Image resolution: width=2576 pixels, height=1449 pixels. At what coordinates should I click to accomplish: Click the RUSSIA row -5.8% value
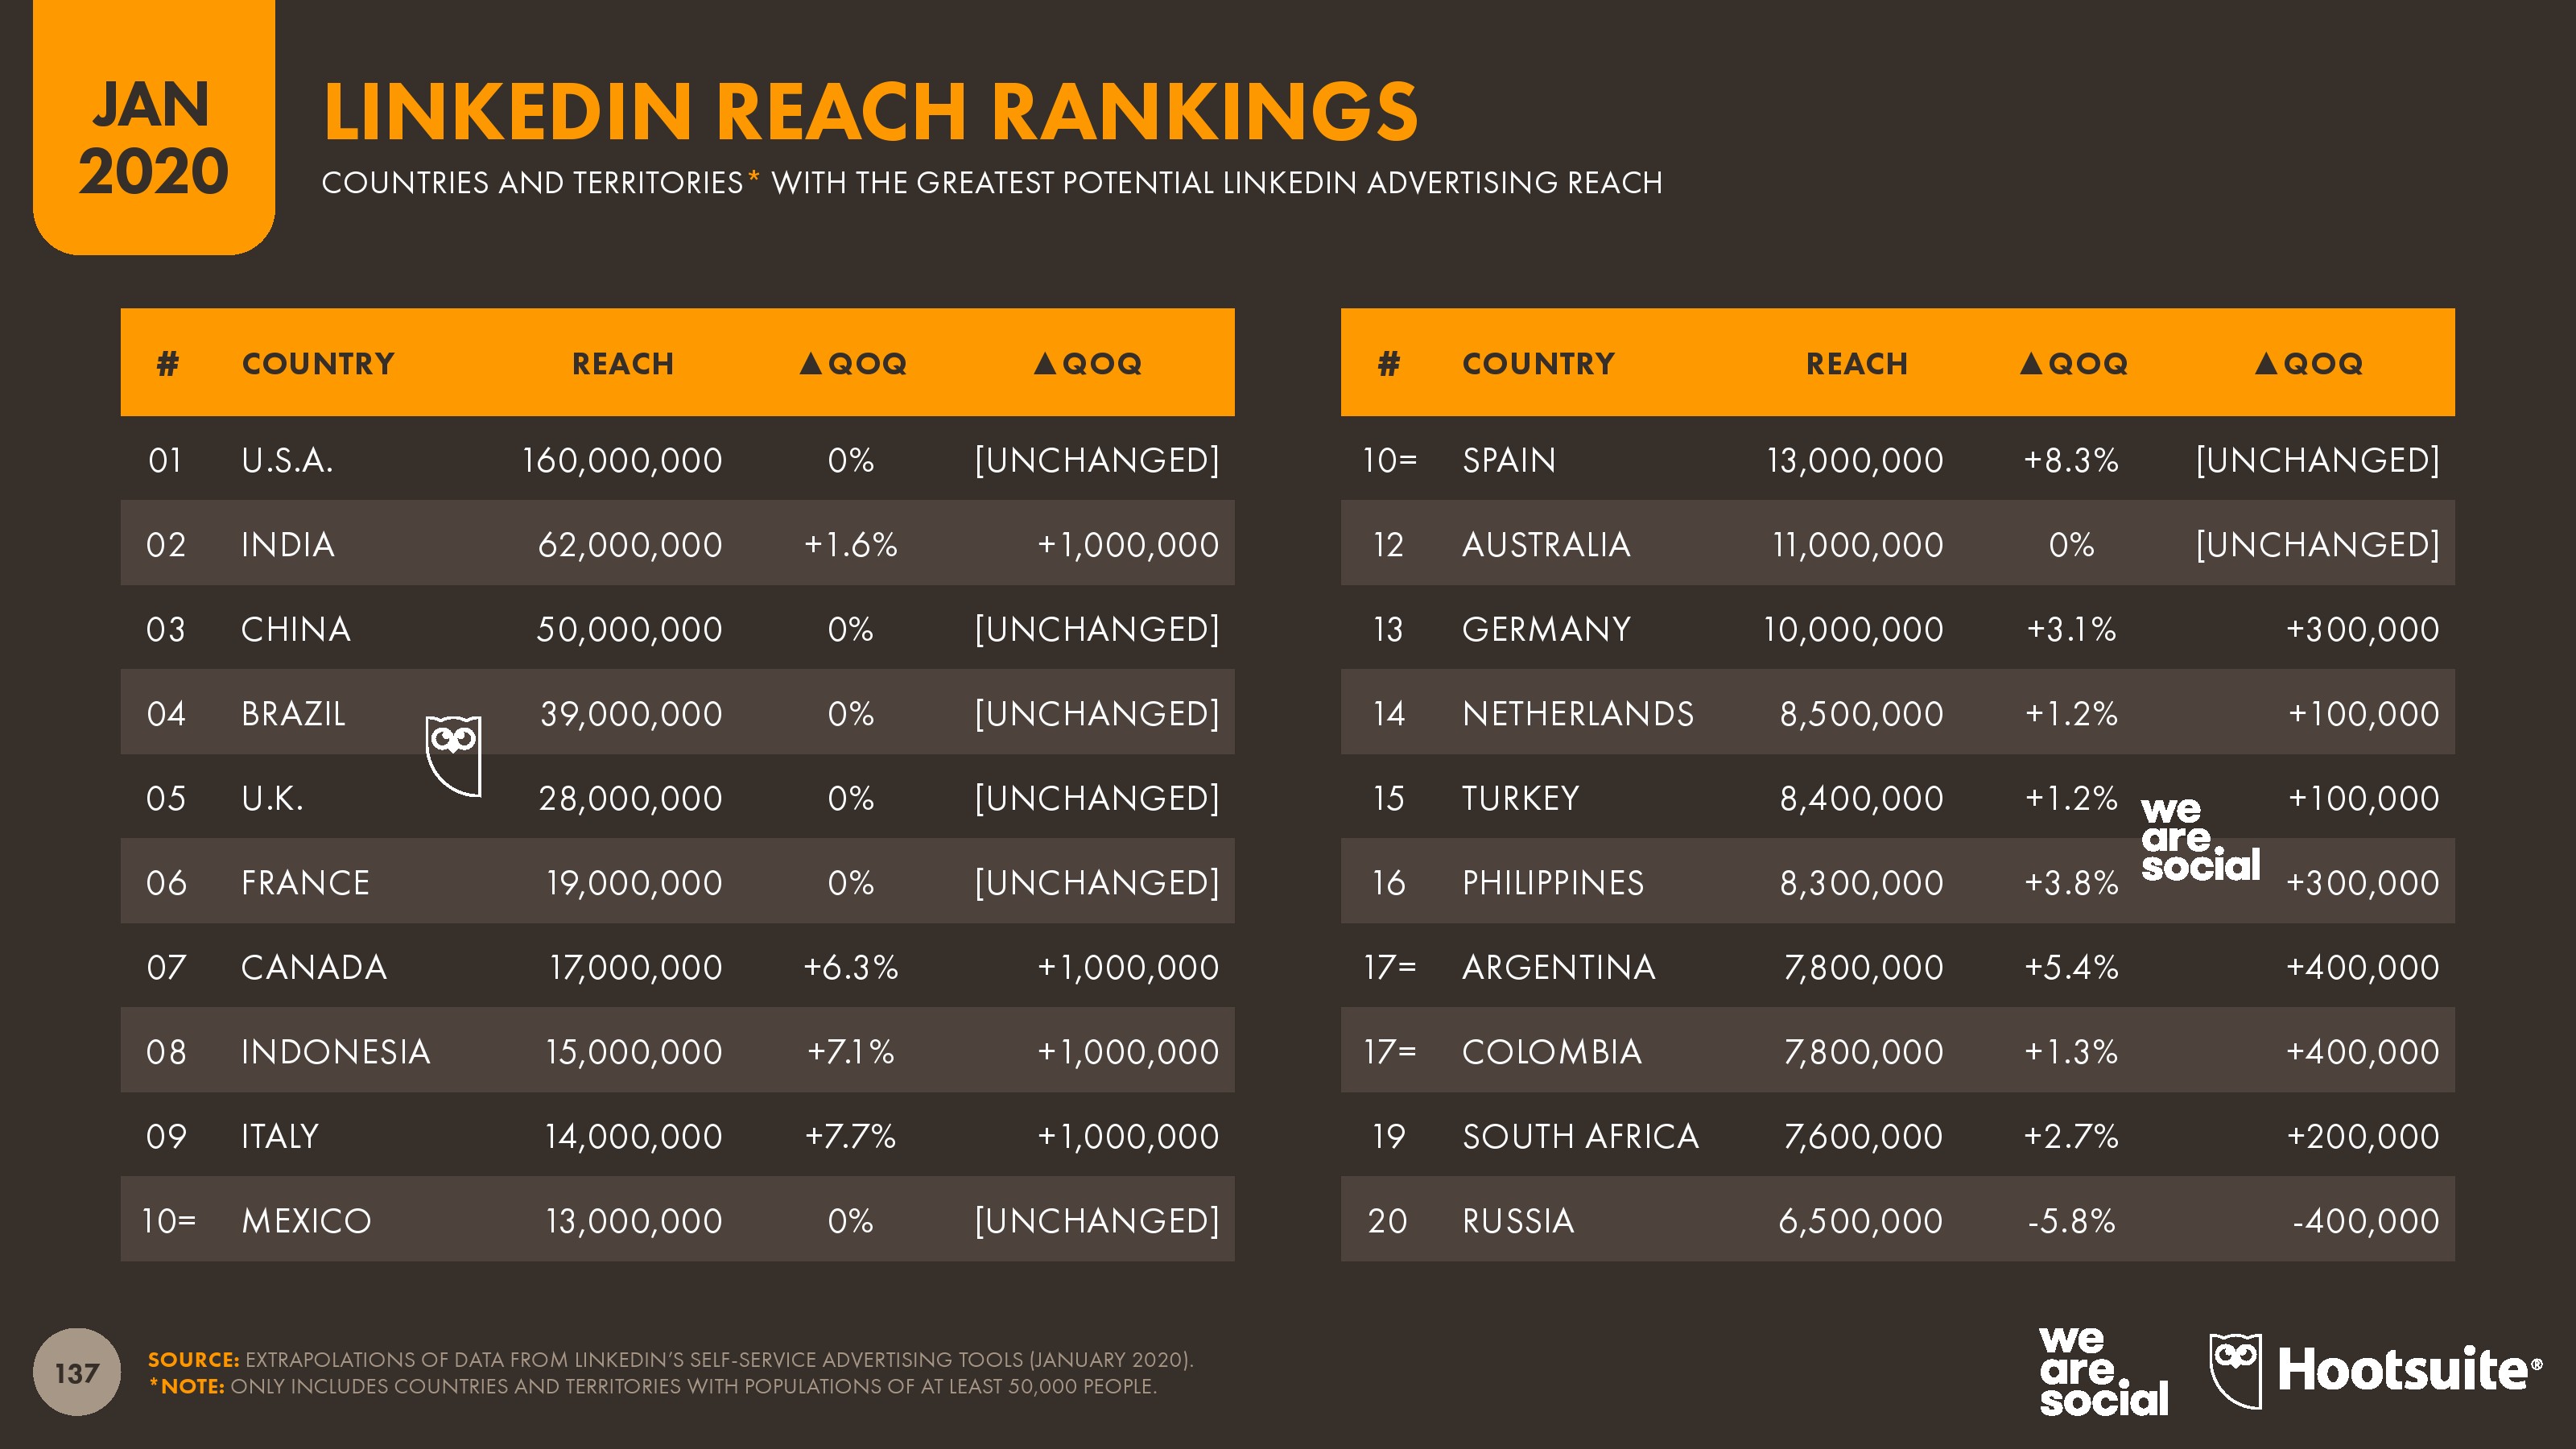[x=2071, y=1220]
